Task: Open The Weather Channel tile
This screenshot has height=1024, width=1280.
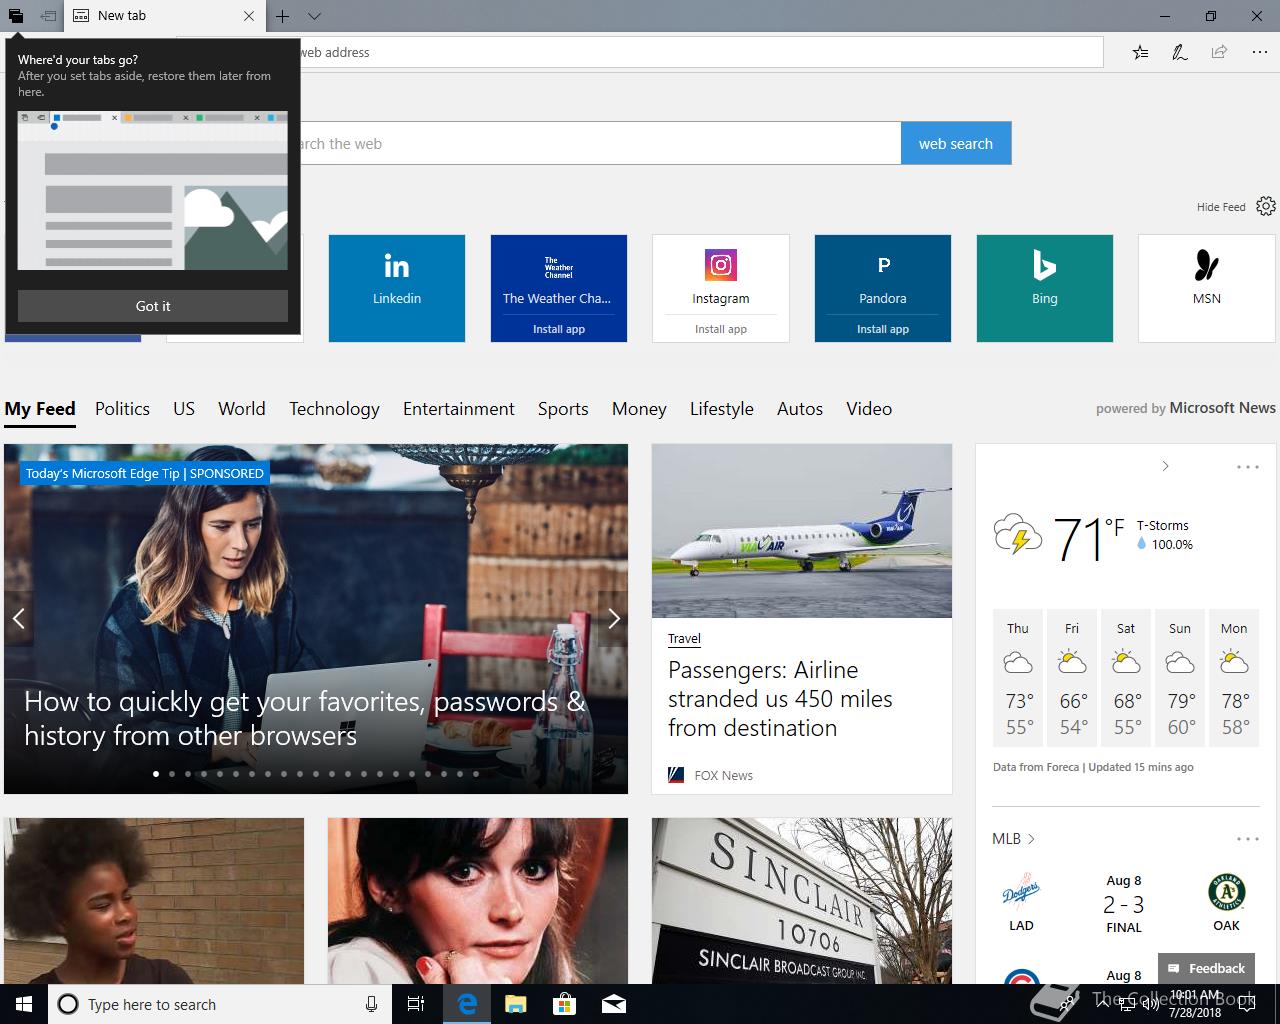Action: [x=559, y=276]
